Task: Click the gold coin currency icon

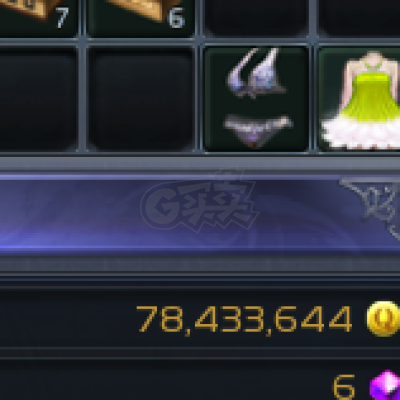Action: (x=383, y=318)
